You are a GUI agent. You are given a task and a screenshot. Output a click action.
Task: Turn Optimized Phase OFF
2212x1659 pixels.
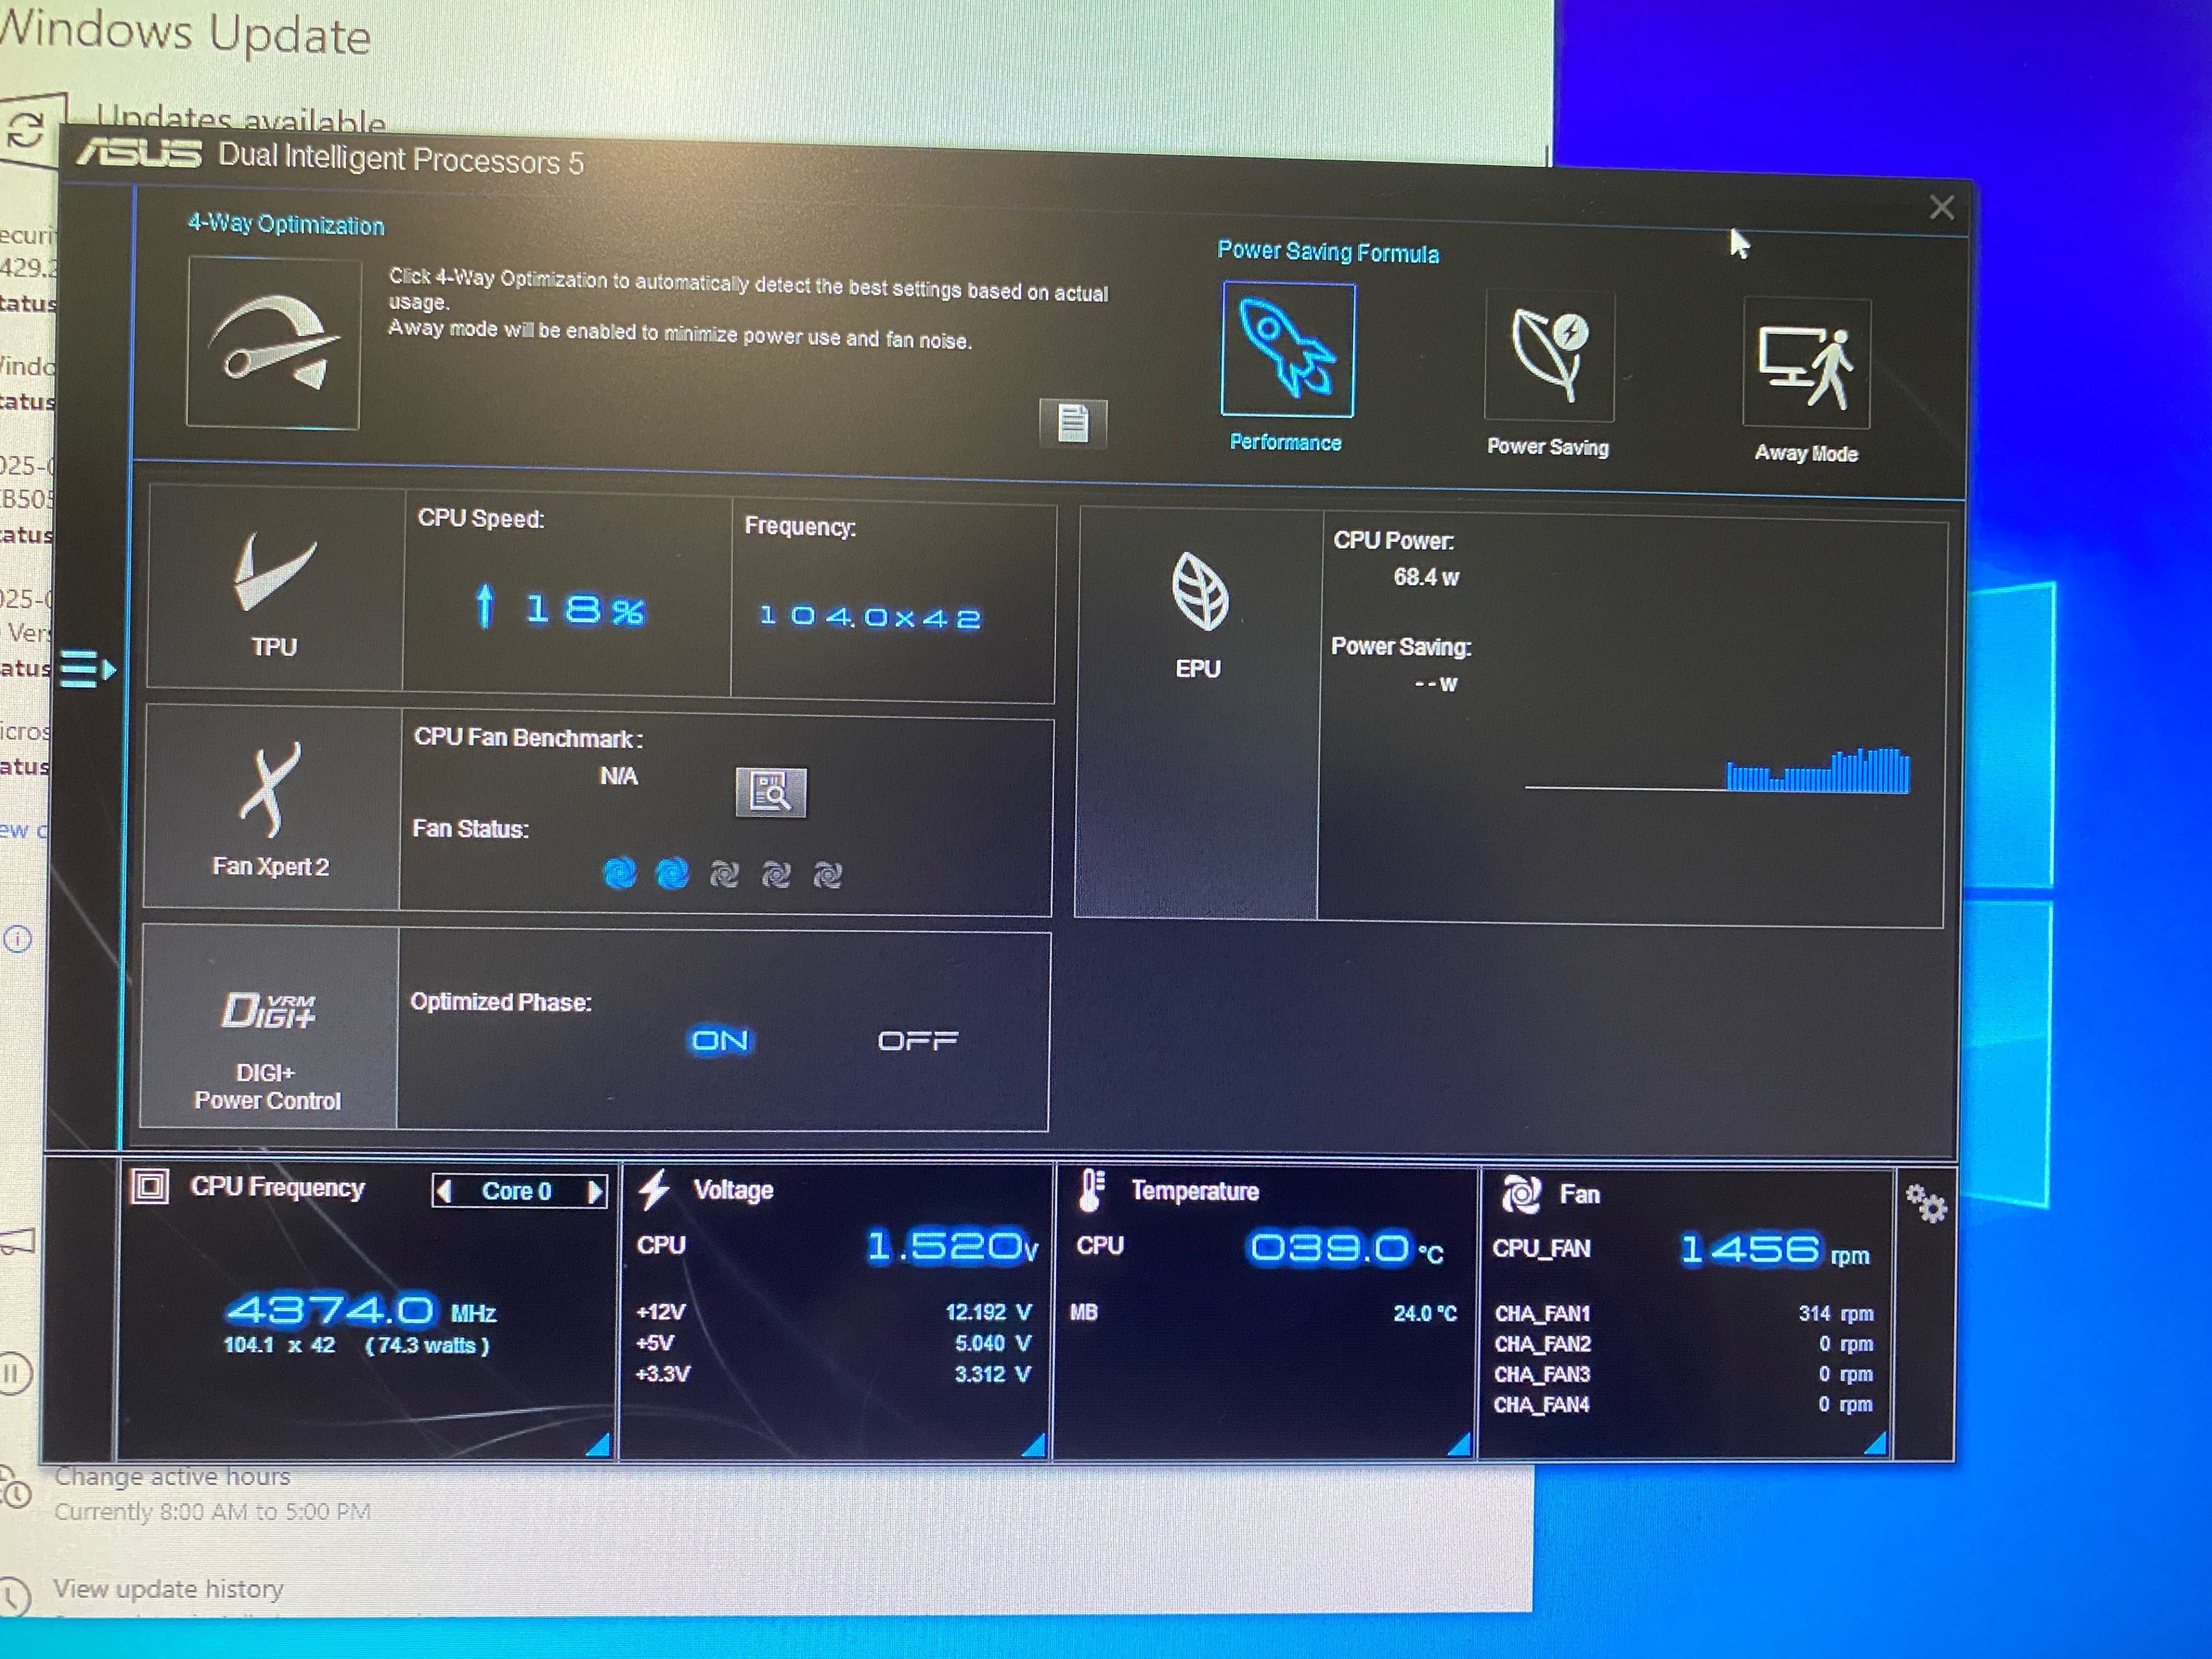pyautogui.click(x=918, y=1041)
